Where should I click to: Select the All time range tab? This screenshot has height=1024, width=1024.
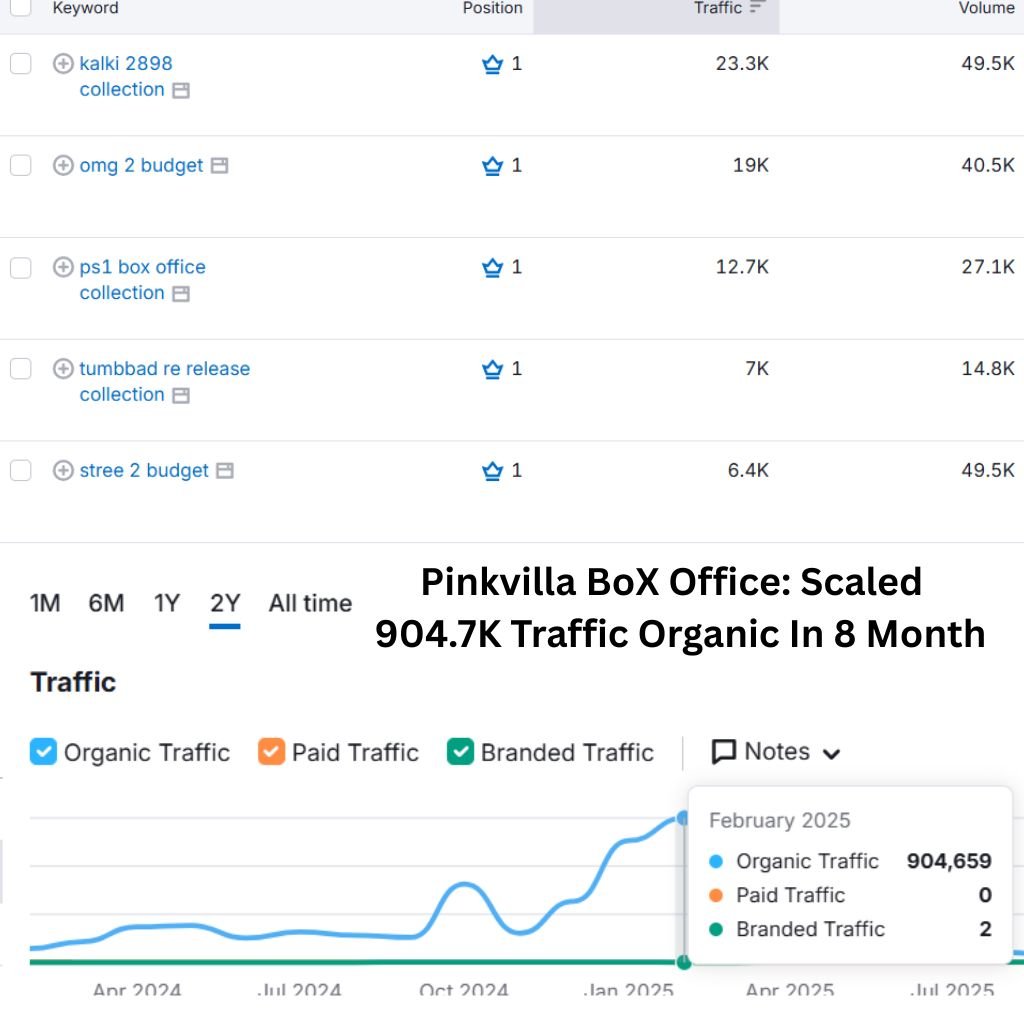tap(310, 602)
